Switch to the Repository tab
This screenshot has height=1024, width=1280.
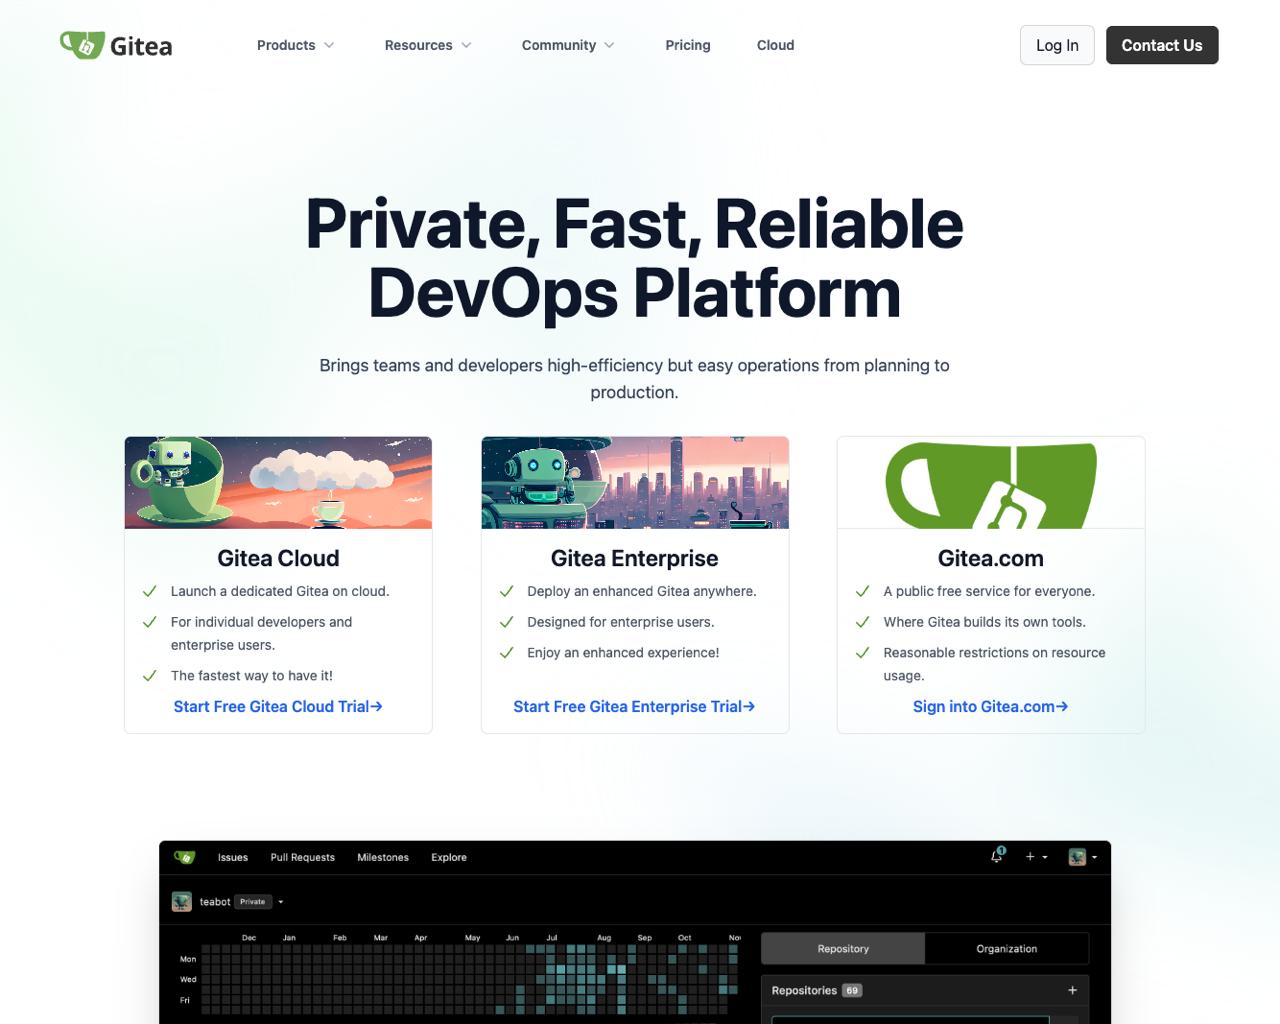point(843,948)
